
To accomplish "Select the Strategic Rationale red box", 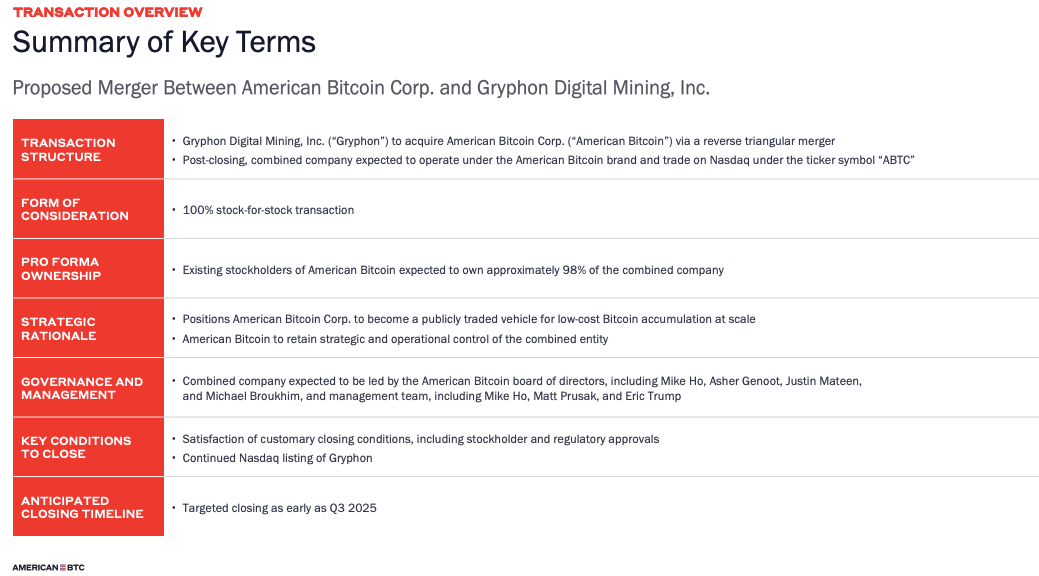I will tap(88, 328).
